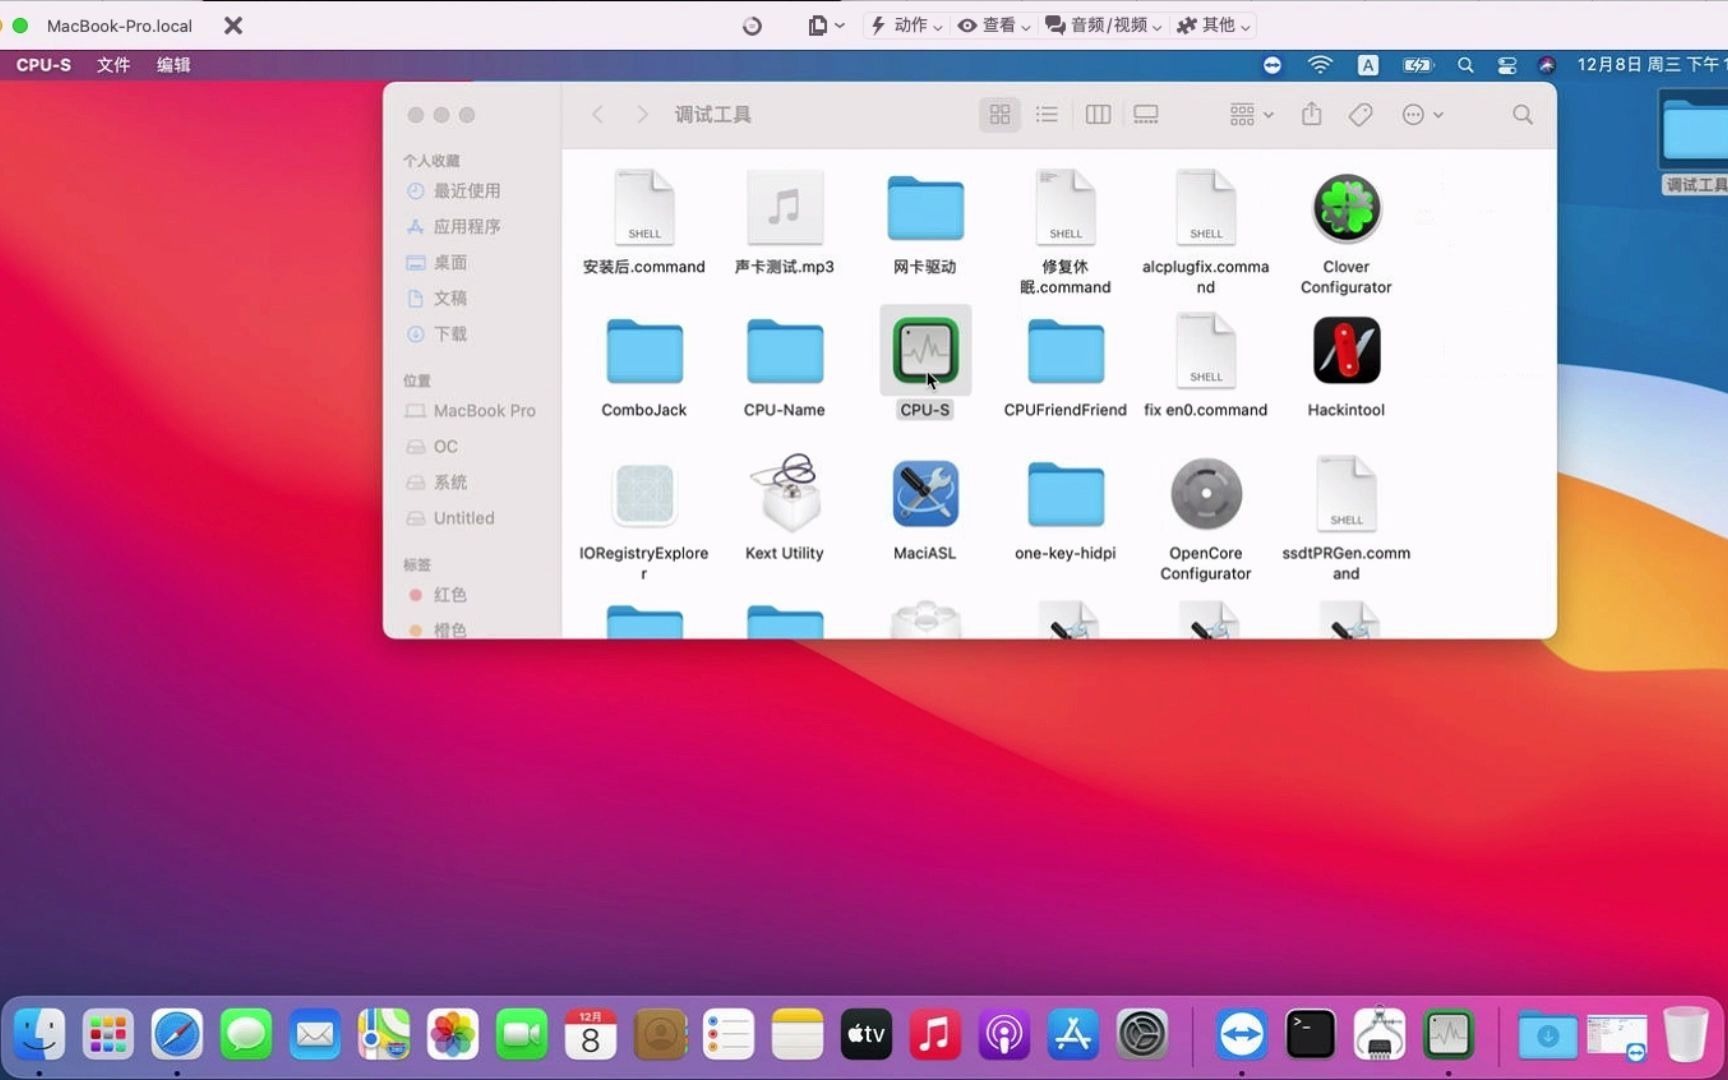The image size is (1728, 1080).
Task: Click the battery status icon
Action: (x=1417, y=65)
